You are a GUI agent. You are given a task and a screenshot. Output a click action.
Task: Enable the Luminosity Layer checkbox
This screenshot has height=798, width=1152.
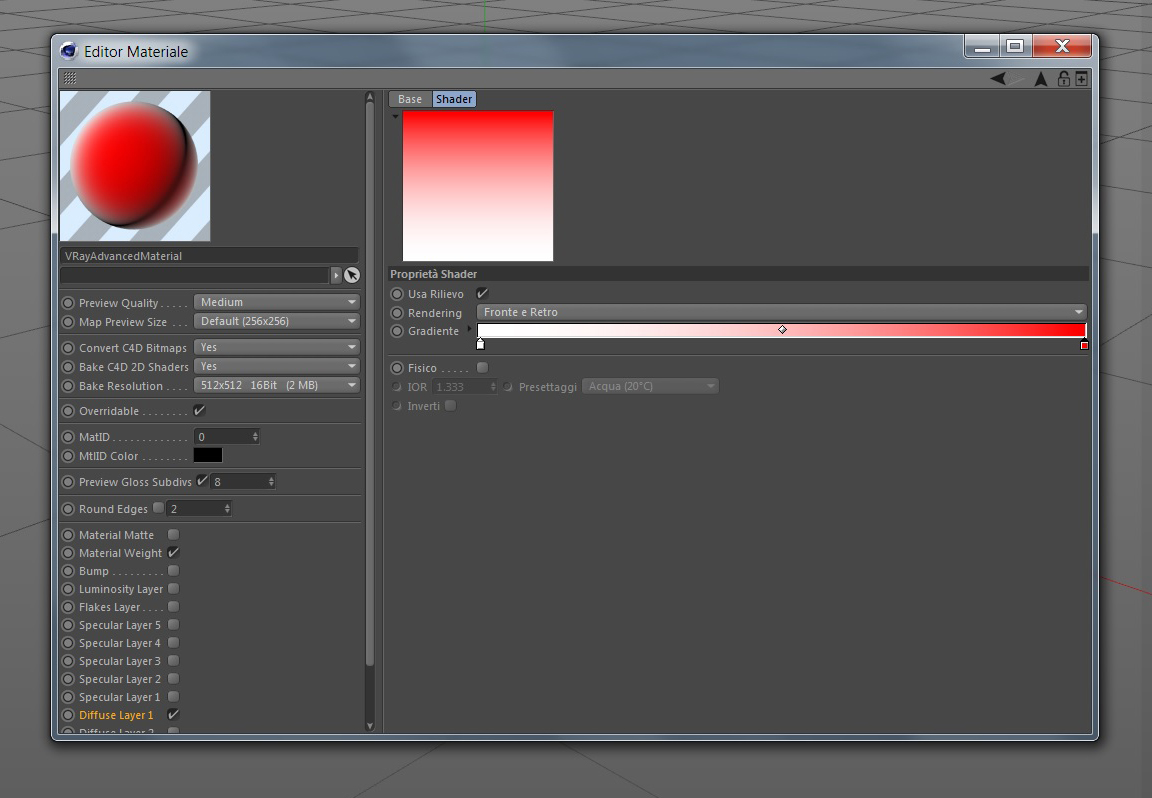coord(173,589)
